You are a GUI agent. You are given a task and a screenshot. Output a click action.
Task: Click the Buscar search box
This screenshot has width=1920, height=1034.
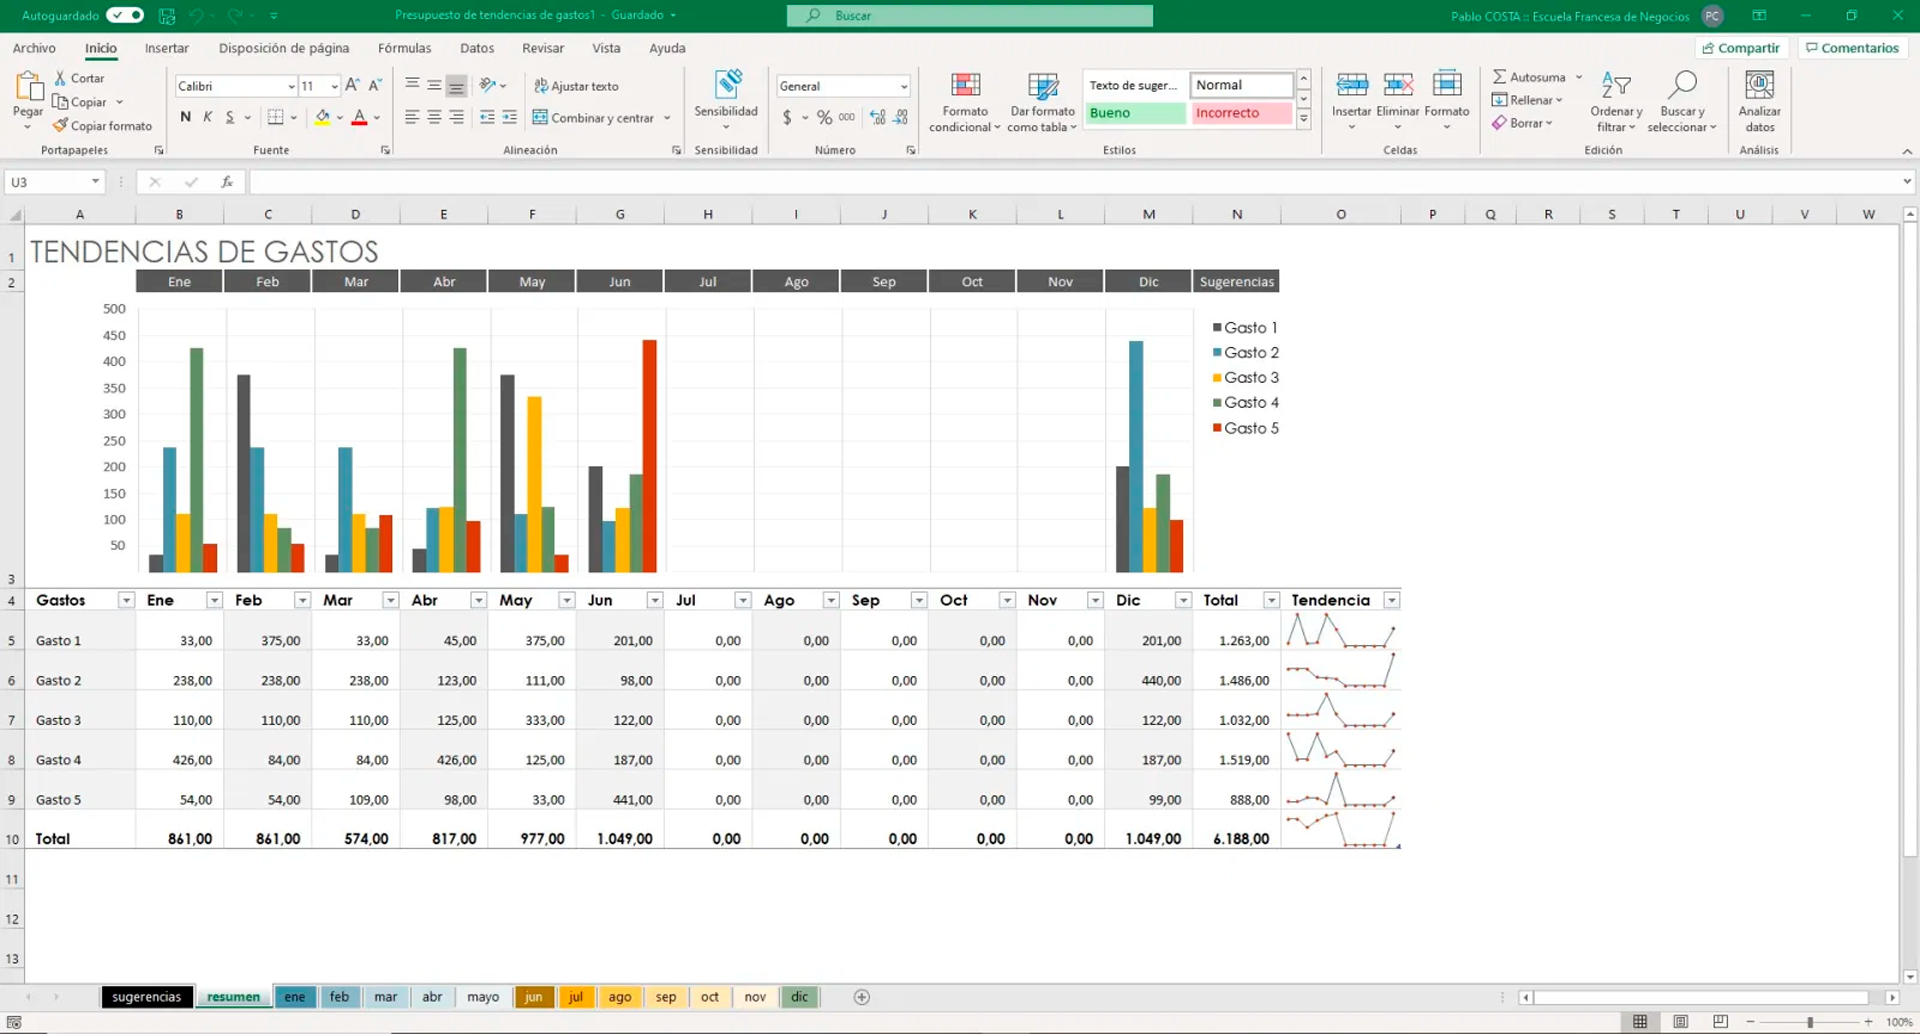[969, 15]
